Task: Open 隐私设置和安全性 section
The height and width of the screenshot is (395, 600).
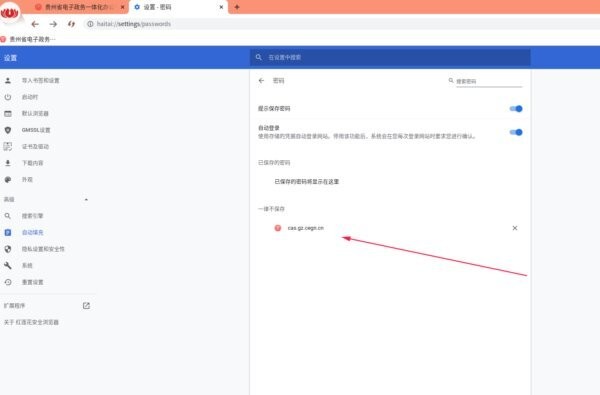Action: (43, 249)
